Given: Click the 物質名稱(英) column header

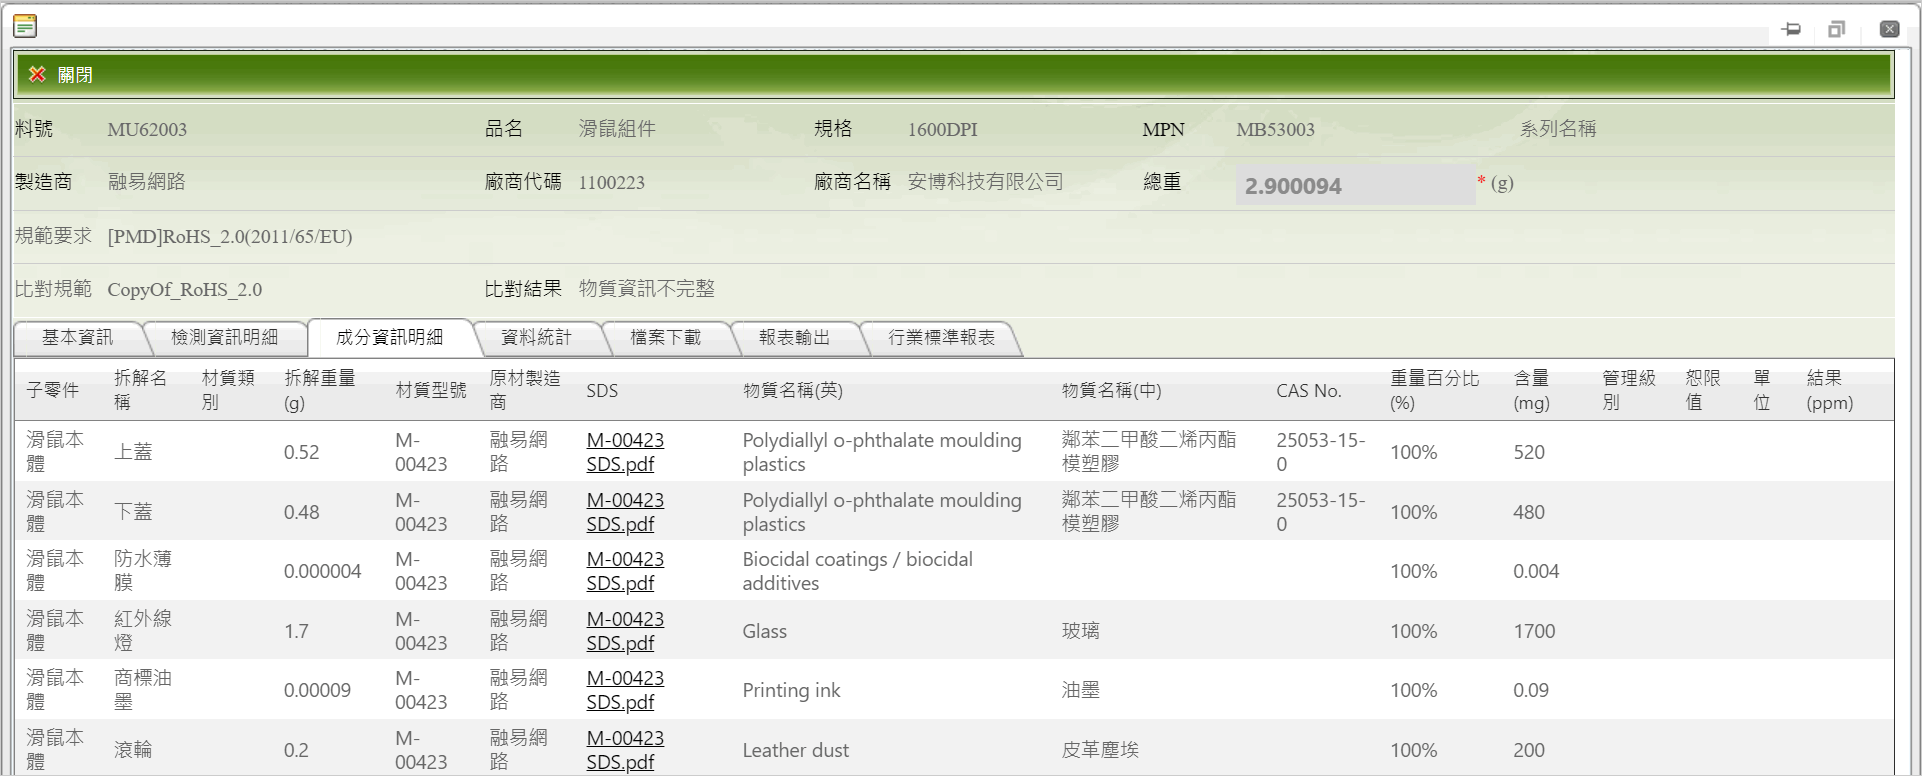Looking at the screenshot, I should pos(793,391).
